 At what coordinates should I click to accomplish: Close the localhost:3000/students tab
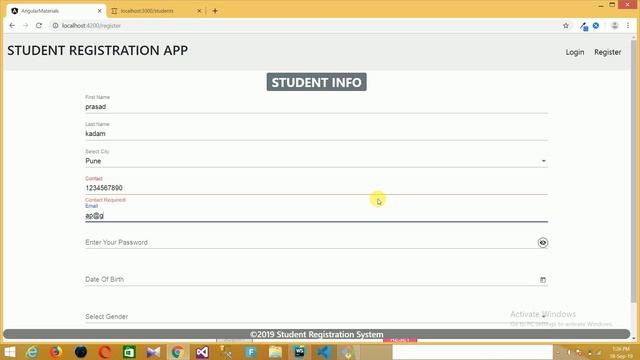click(x=199, y=11)
